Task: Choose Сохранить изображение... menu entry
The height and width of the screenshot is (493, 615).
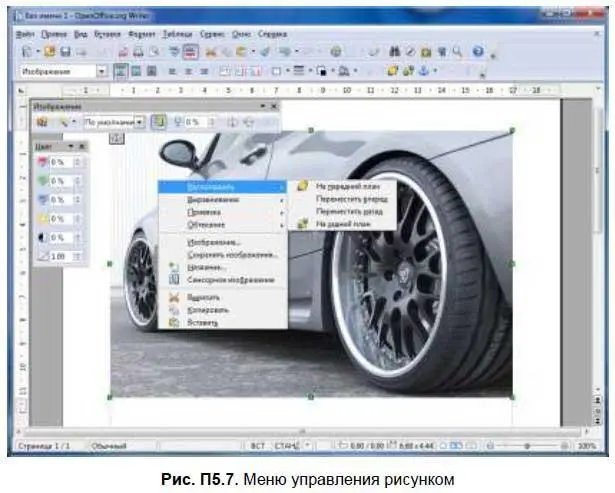Action: (x=222, y=255)
